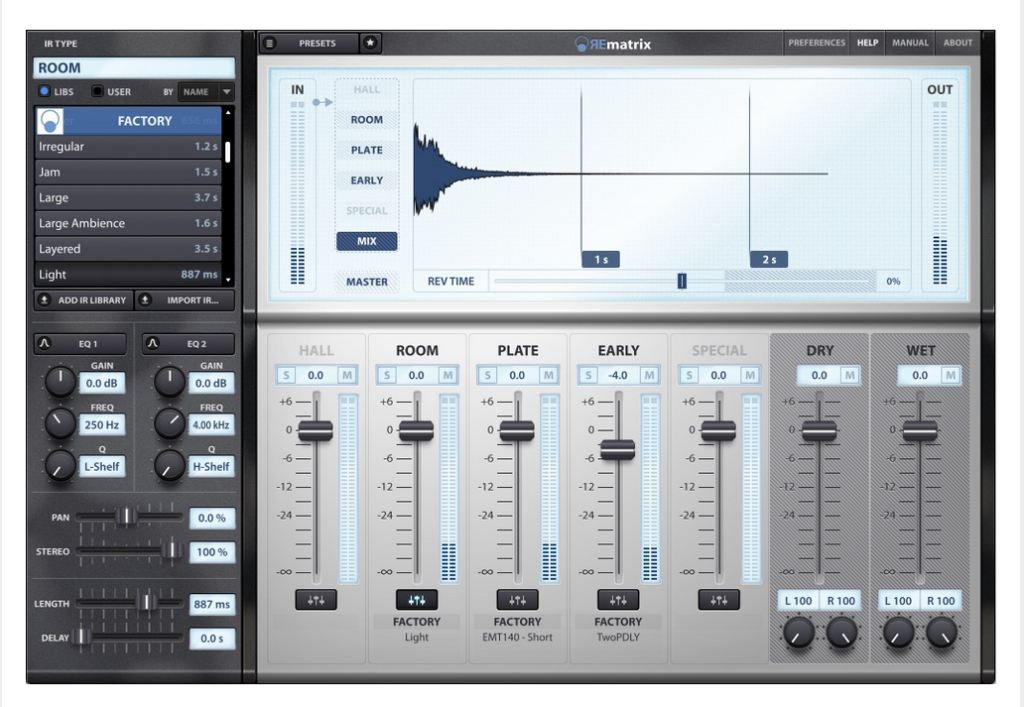Image resolution: width=1024 pixels, height=707 pixels.
Task: Open the SPECIAL channel settings mixer icon
Action: (718, 600)
